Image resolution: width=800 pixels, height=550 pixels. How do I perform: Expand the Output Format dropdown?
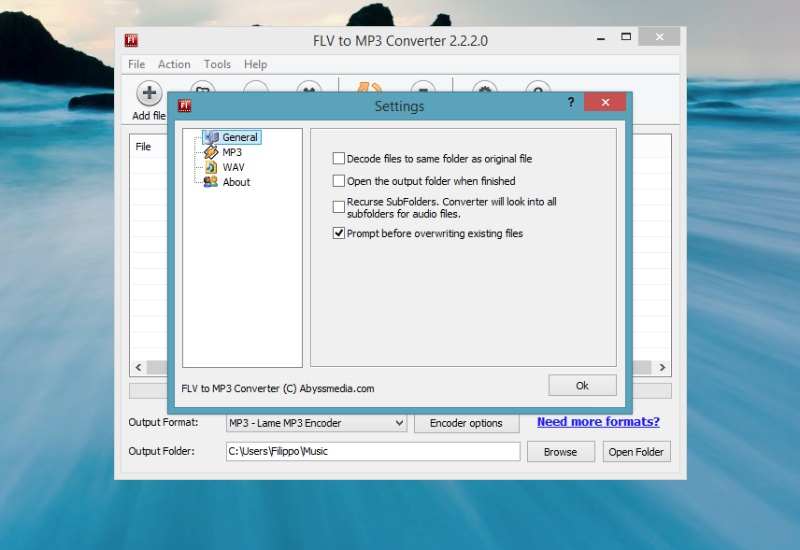click(399, 423)
